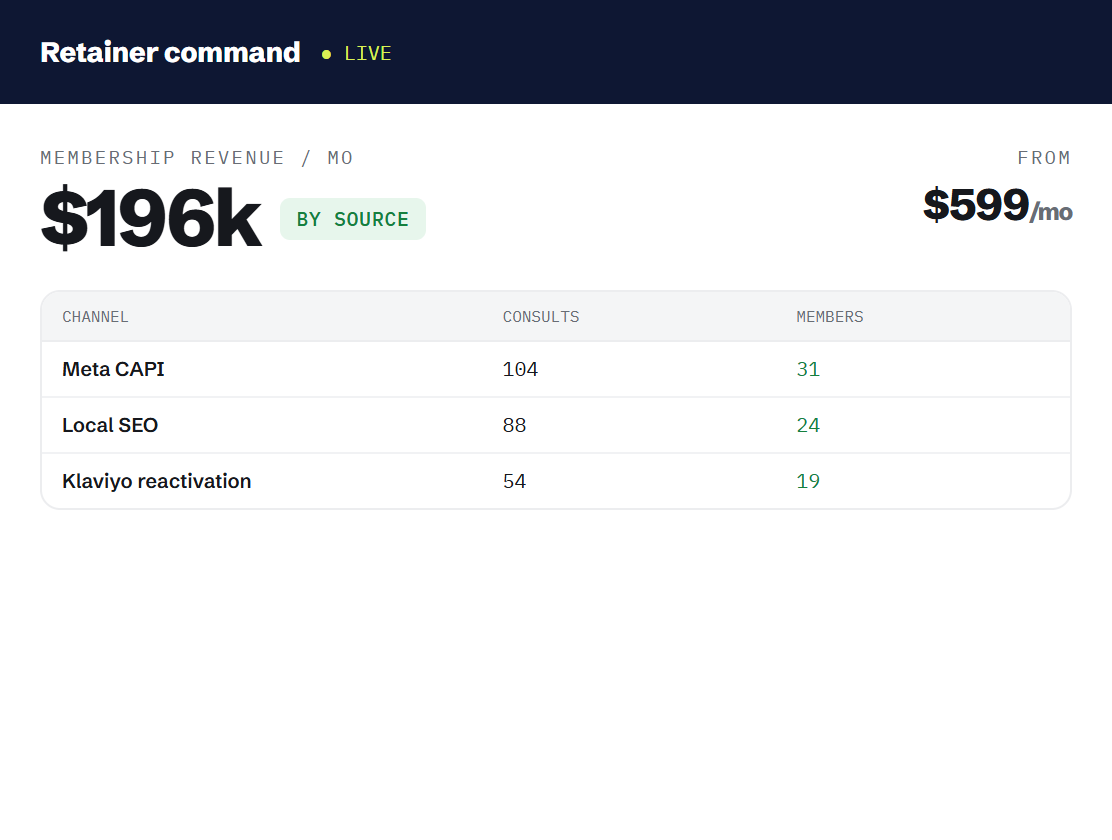1112x840 pixels.
Task: Click the CHANNEL column header
Action: pos(95,317)
